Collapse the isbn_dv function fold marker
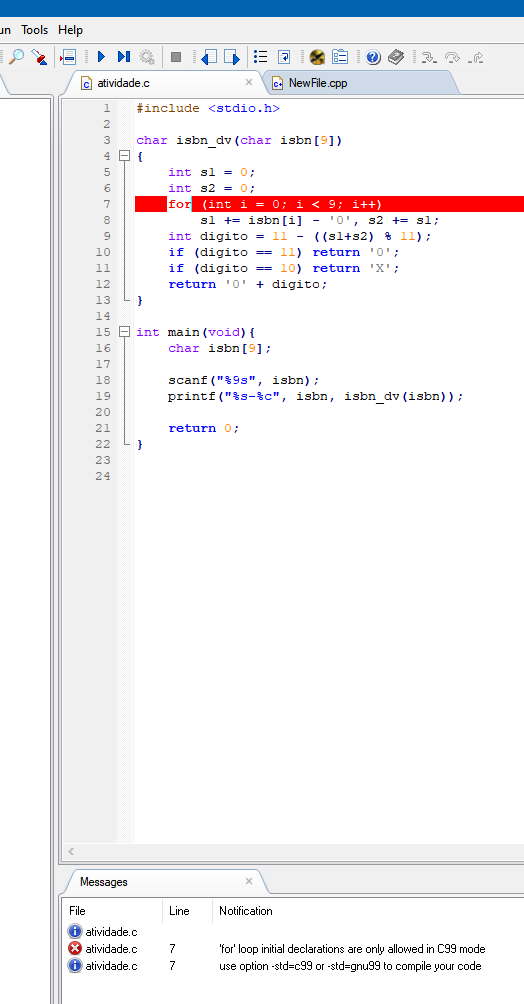Image resolution: width=524 pixels, height=1004 pixels. (124, 156)
